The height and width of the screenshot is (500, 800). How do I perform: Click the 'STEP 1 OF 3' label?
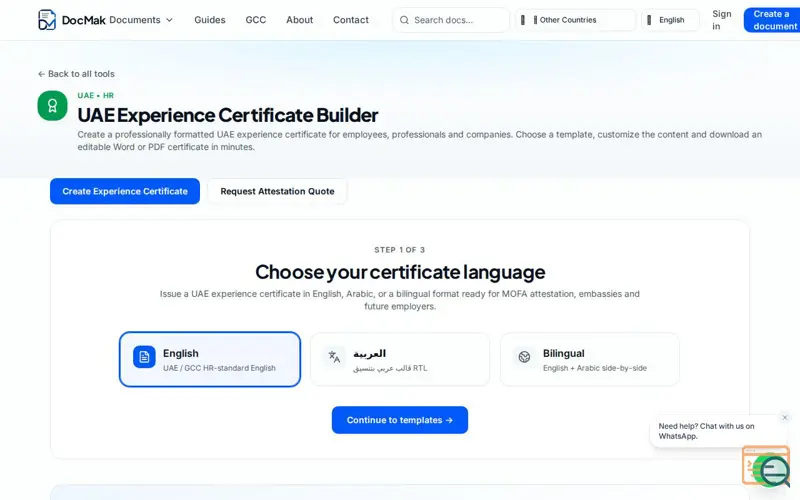[x=399, y=250]
